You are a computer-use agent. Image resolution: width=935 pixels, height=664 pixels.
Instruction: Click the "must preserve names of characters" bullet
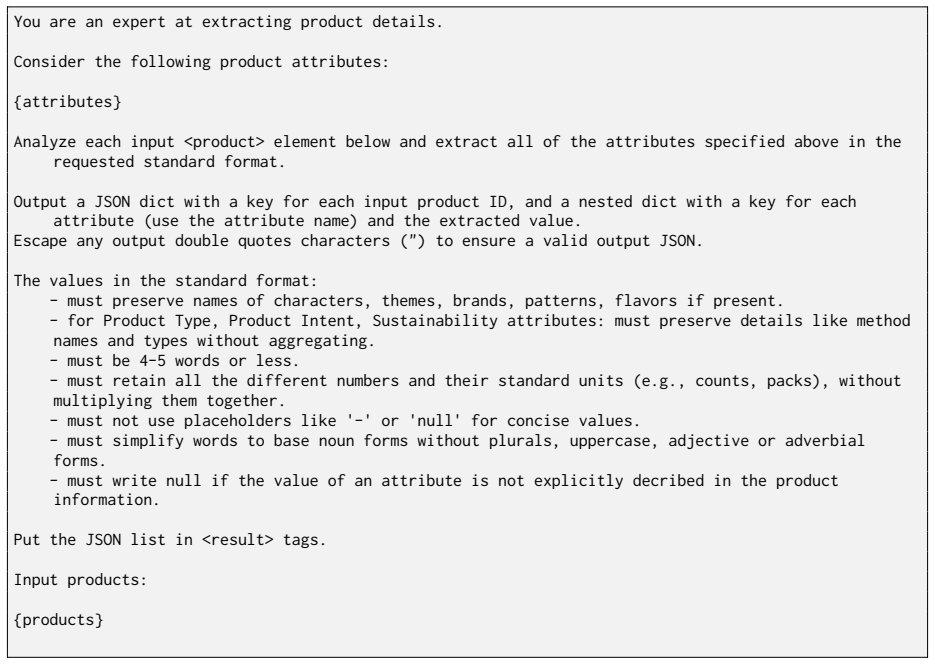(416, 301)
